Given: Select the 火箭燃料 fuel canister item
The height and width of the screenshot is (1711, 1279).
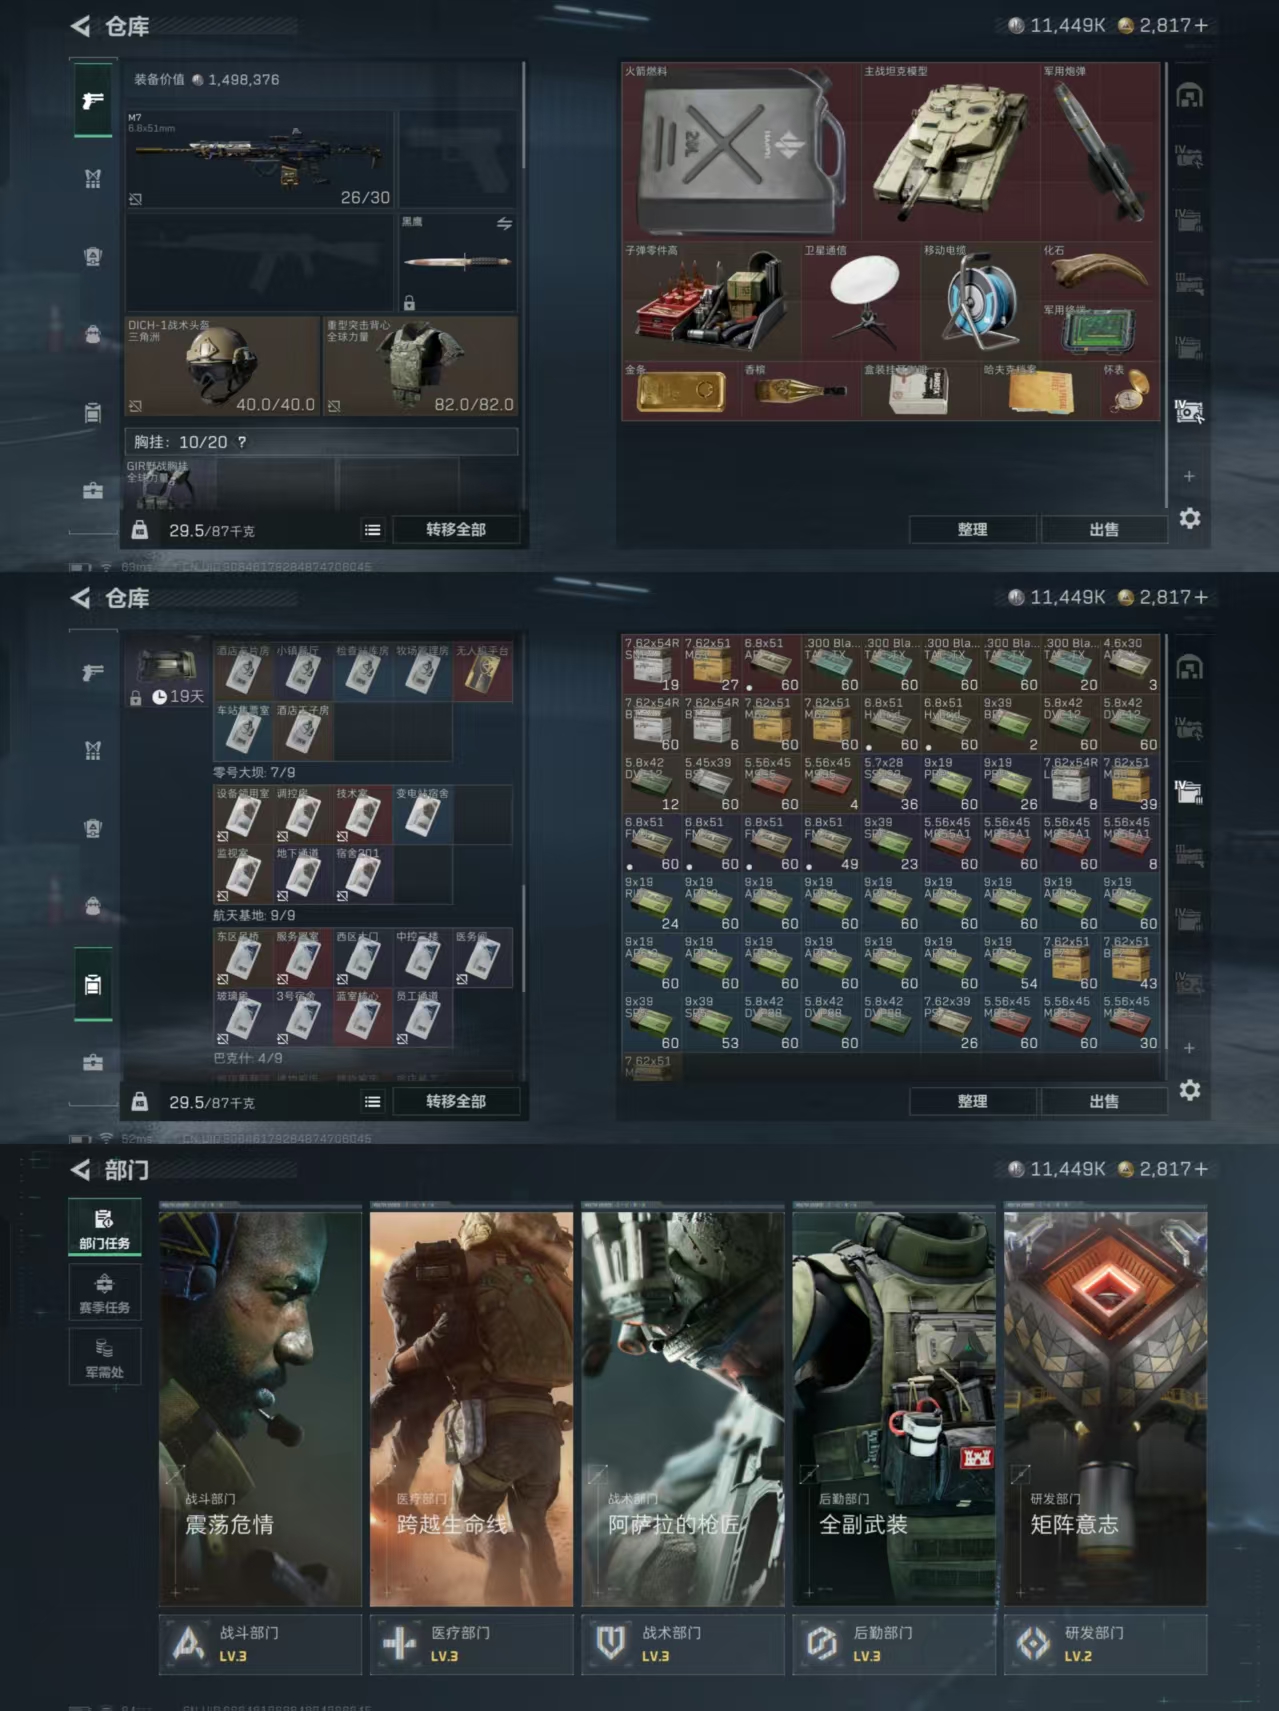Looking at the screenshot, I should click(x=740, y=152).
